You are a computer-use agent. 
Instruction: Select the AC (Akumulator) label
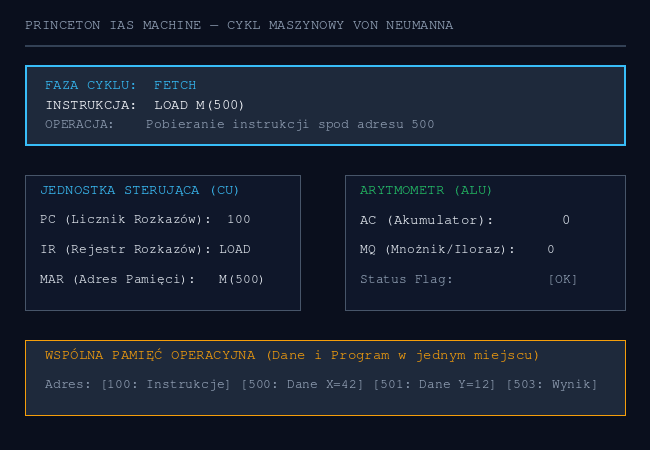click(427, 220)
